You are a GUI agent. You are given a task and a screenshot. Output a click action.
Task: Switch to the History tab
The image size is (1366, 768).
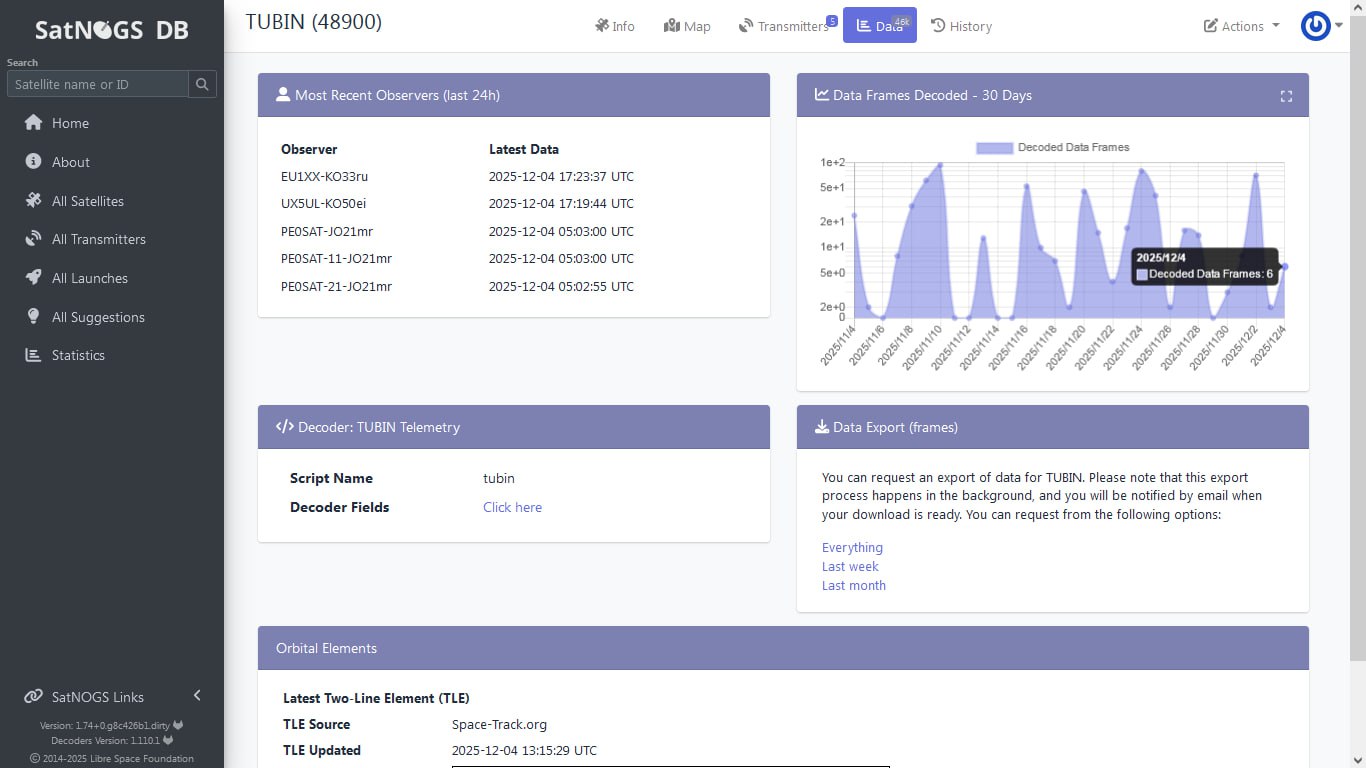(961, 26)
